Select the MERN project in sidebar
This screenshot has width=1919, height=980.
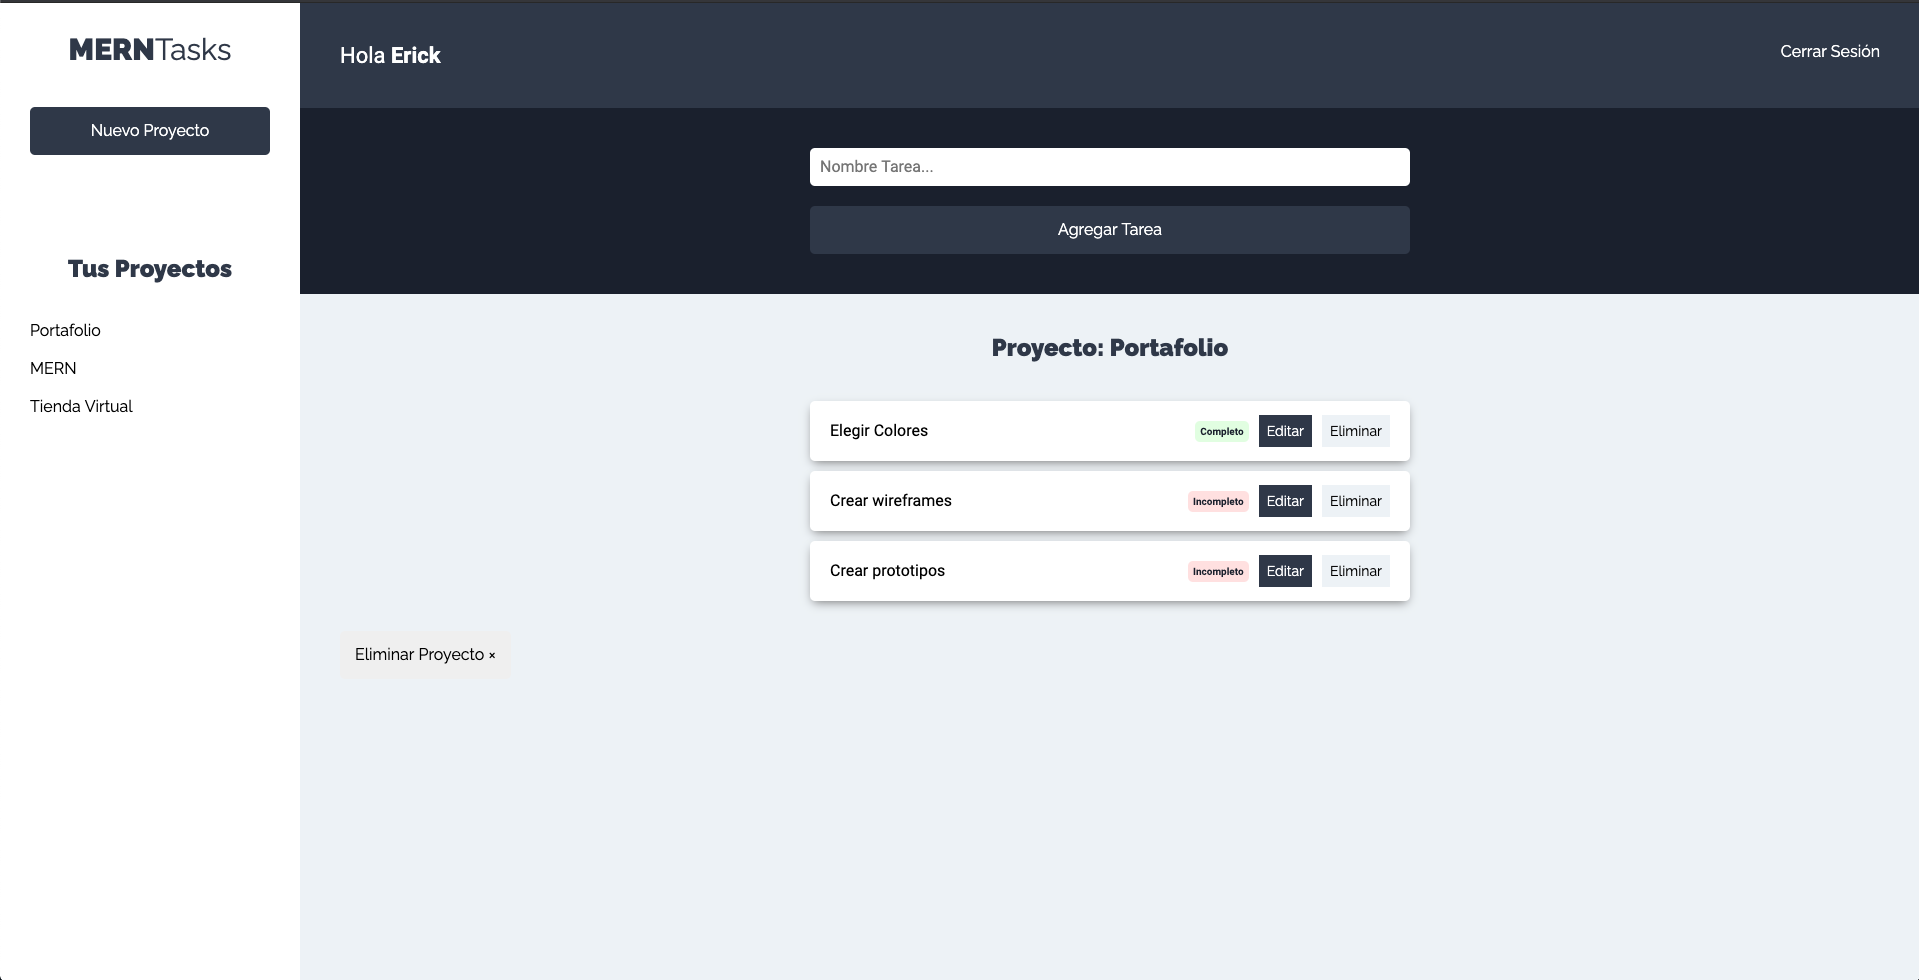(x=53, y=368)
